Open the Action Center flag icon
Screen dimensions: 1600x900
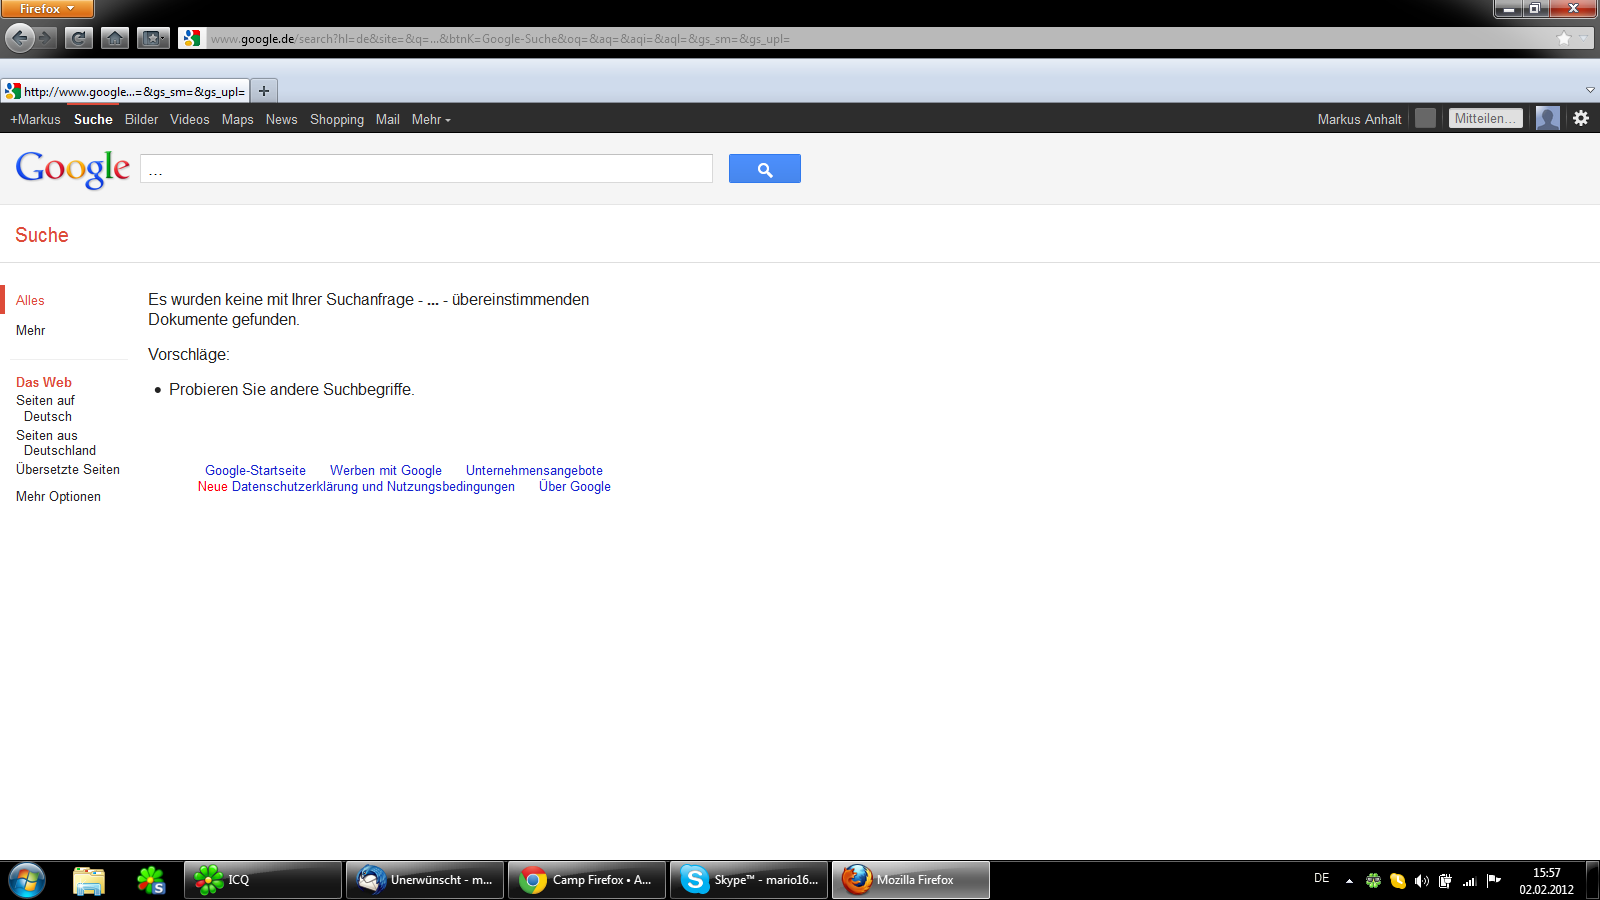click(1494, 881)
